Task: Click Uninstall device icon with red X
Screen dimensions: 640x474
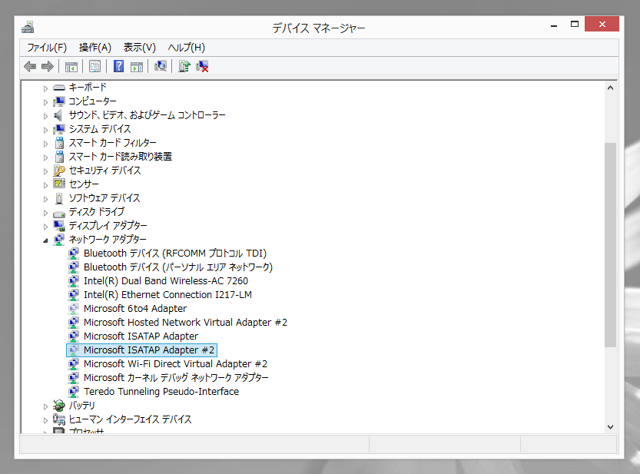Action: coord(202,66)
